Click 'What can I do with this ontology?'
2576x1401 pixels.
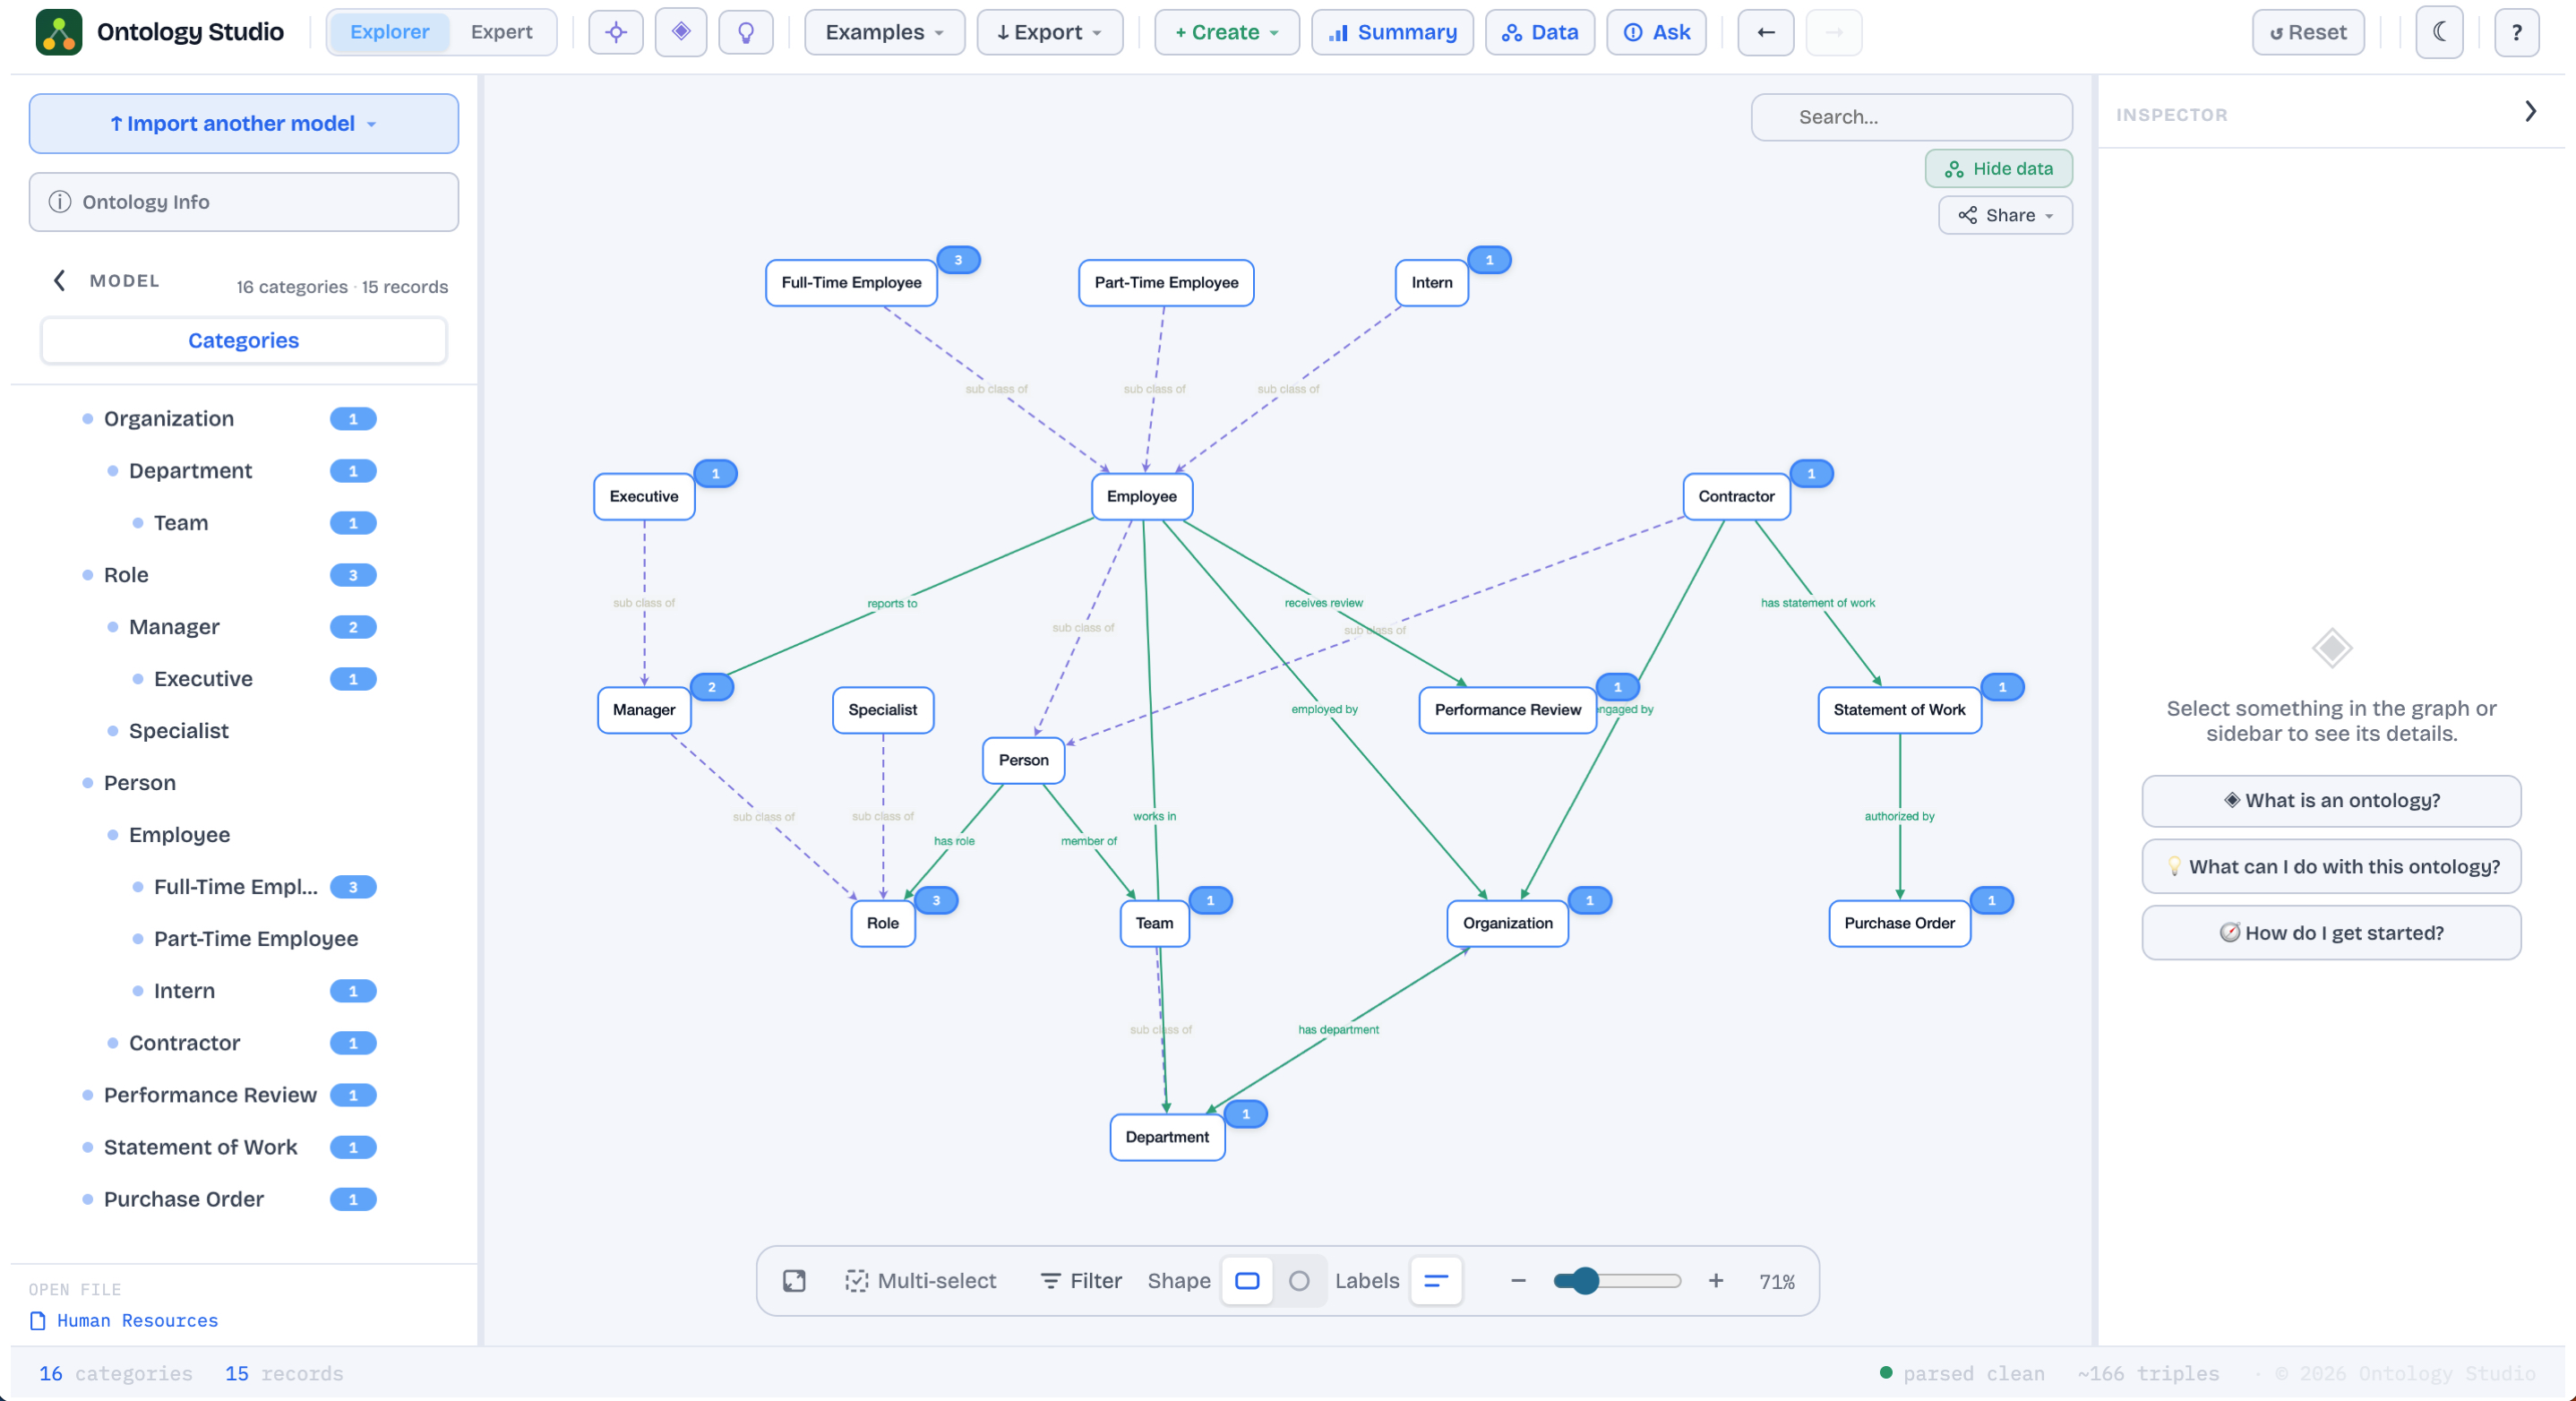point(2330,867)
